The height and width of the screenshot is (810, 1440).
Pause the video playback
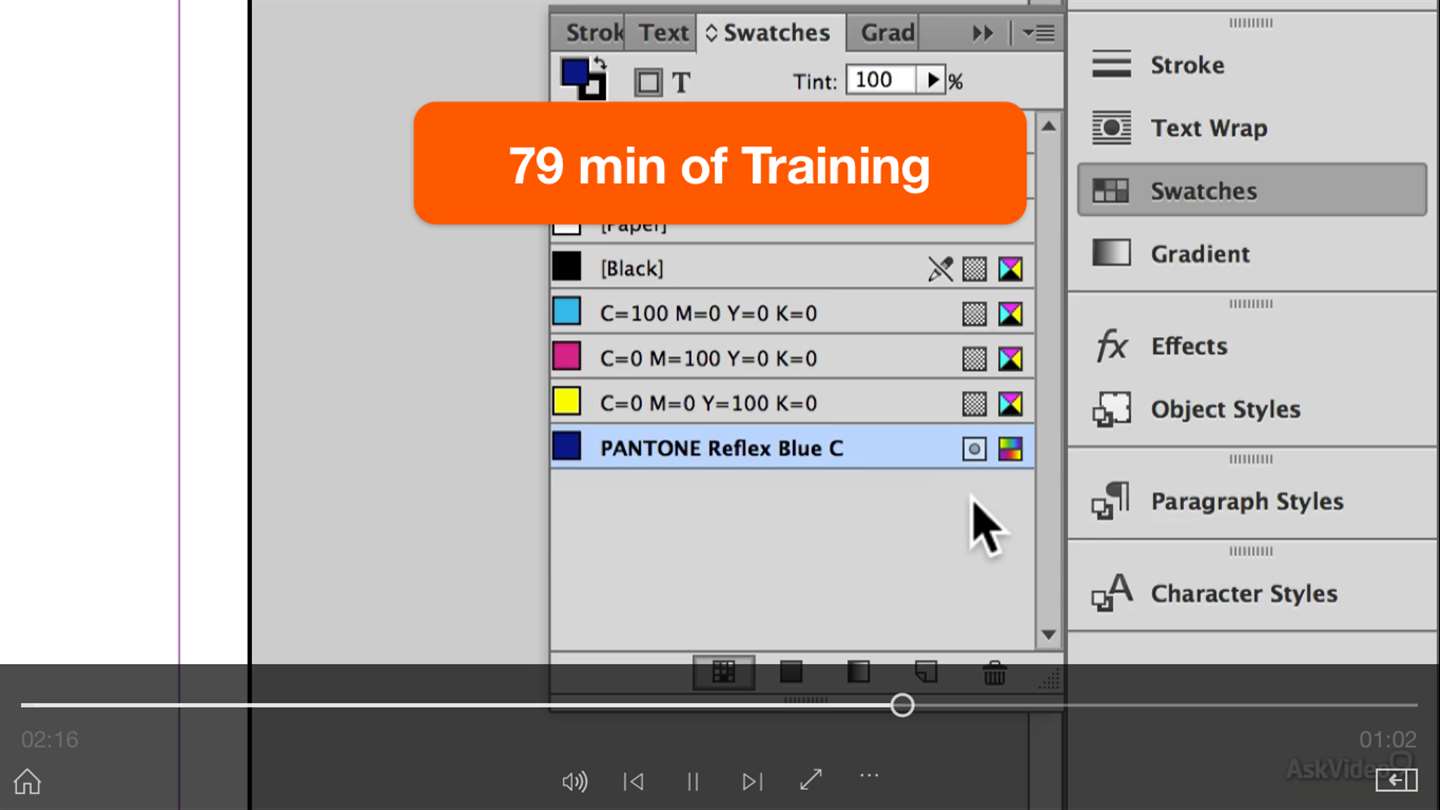click(692, 781)
